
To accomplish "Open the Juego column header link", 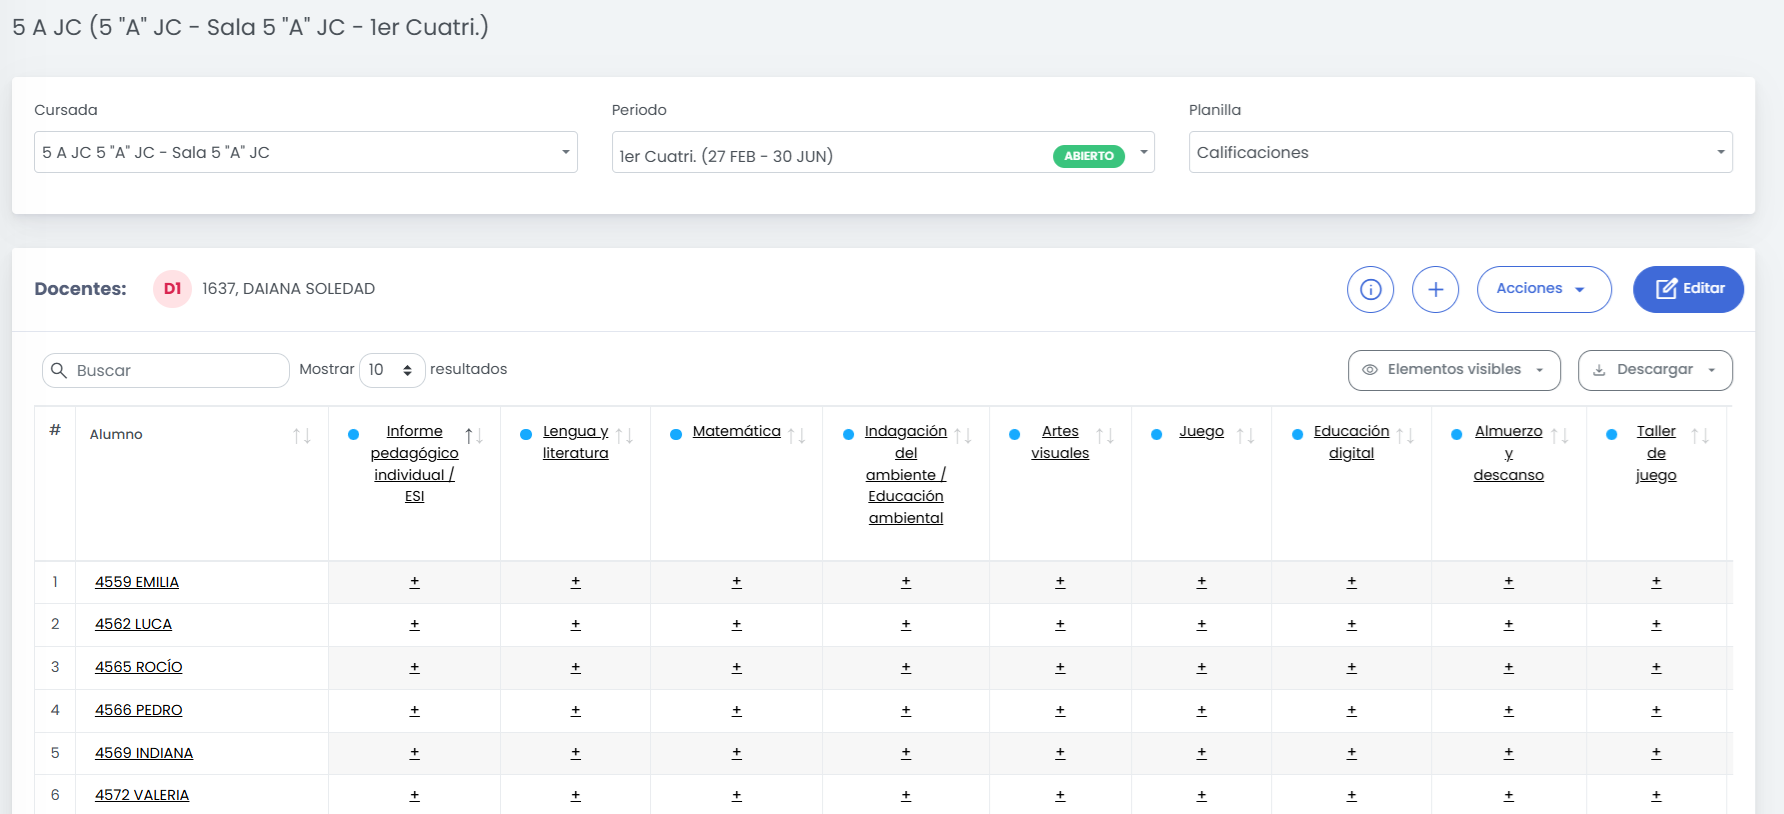I will click(x=1202, y=431).
